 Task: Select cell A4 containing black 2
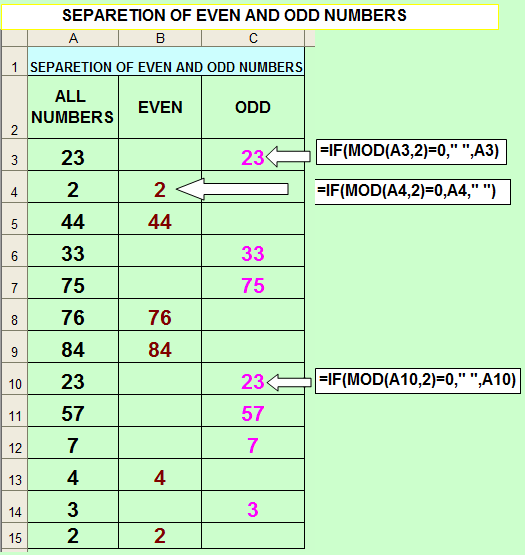click(73, 187)
